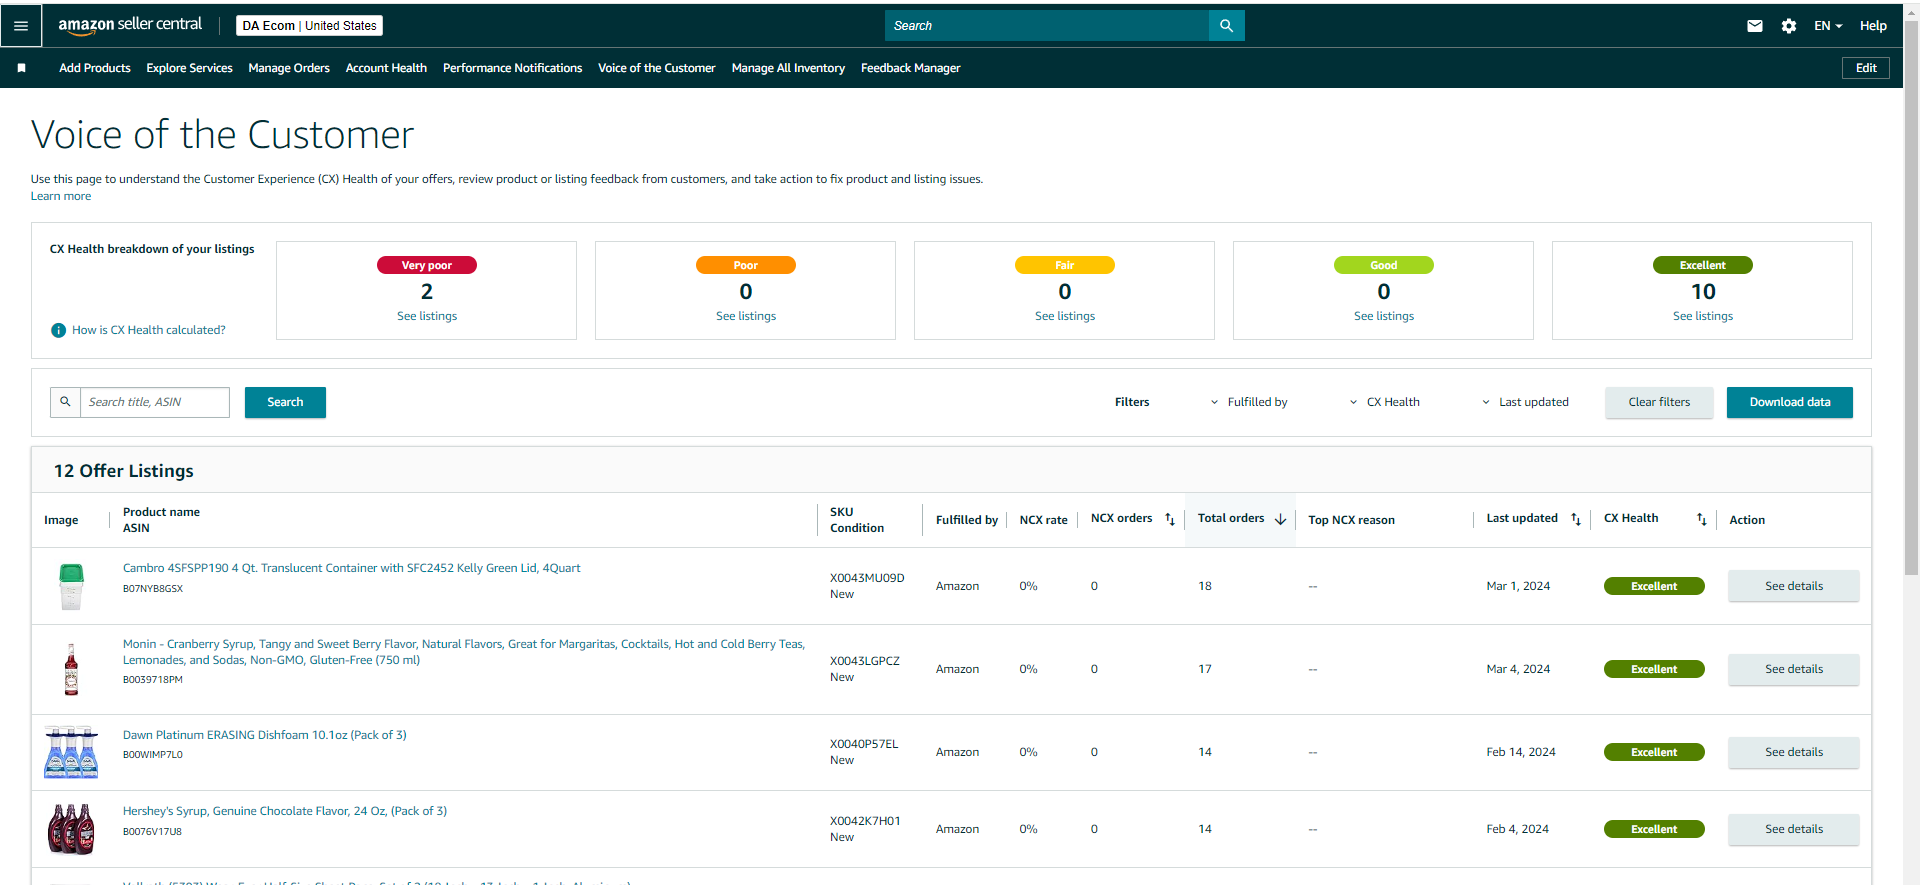This screenshot has height=885, width=1920.
Task: Sort by NCX orders arrows icon
Action: click(1170, 519)
